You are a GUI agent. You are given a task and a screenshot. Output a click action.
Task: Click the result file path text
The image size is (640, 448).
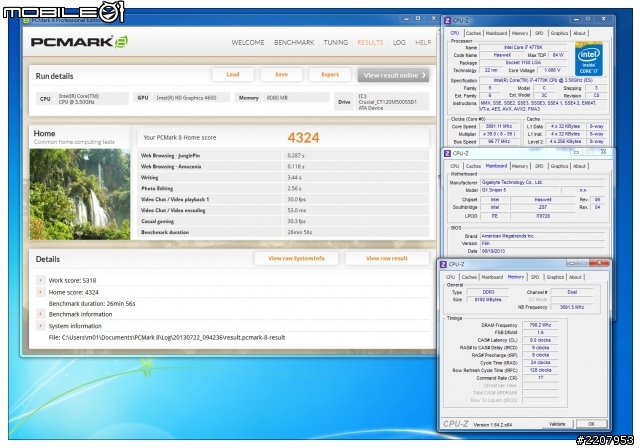click(167, 337)
